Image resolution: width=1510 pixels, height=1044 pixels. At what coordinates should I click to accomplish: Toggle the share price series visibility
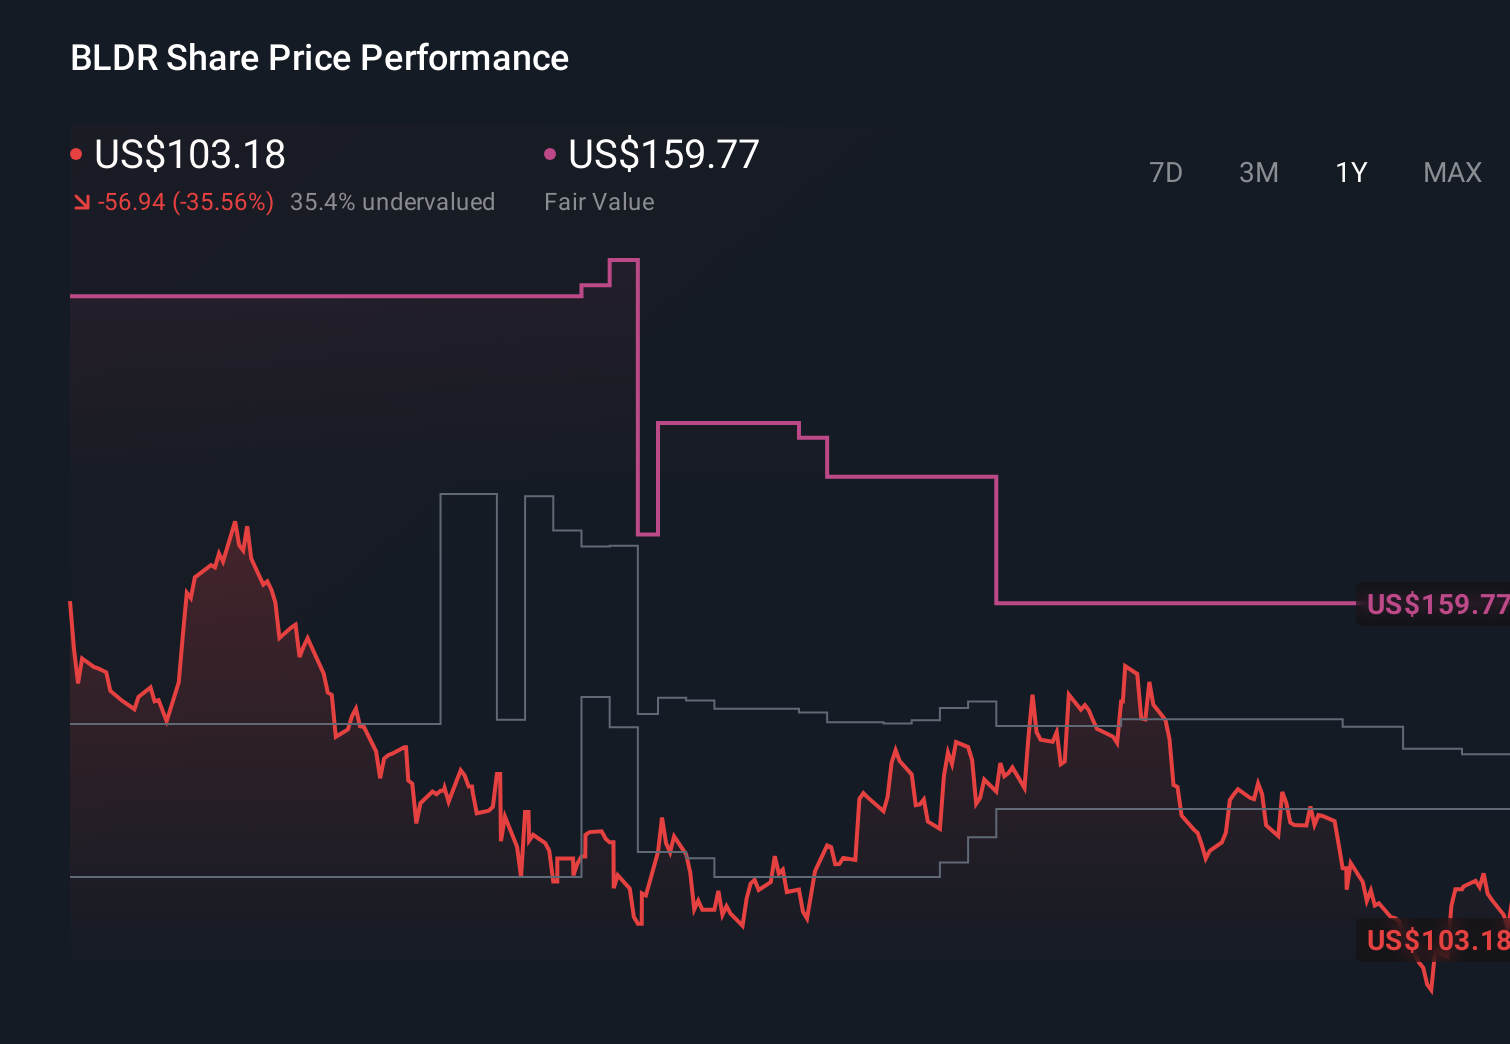pos(189,155)
